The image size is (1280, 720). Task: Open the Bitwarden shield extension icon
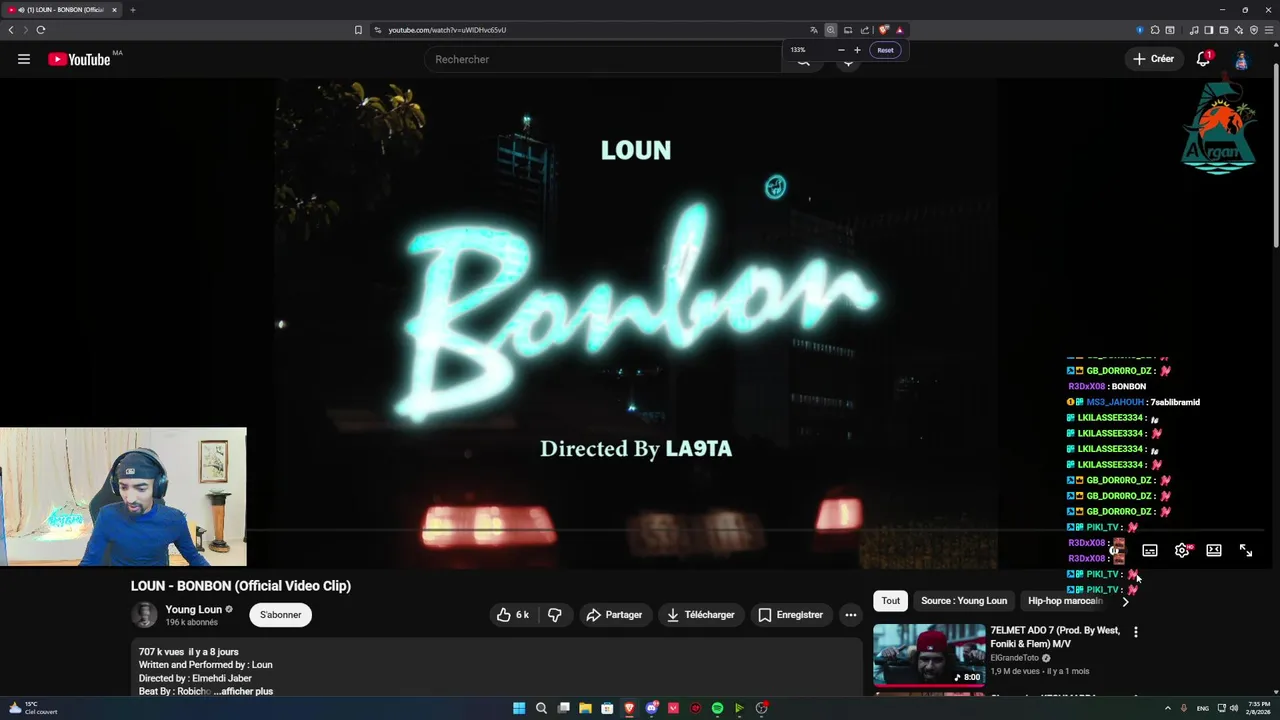click(1140, 30)
